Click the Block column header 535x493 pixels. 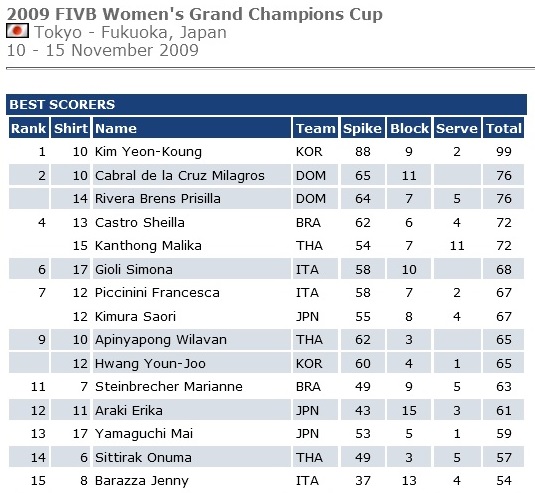tap(409, 128)
